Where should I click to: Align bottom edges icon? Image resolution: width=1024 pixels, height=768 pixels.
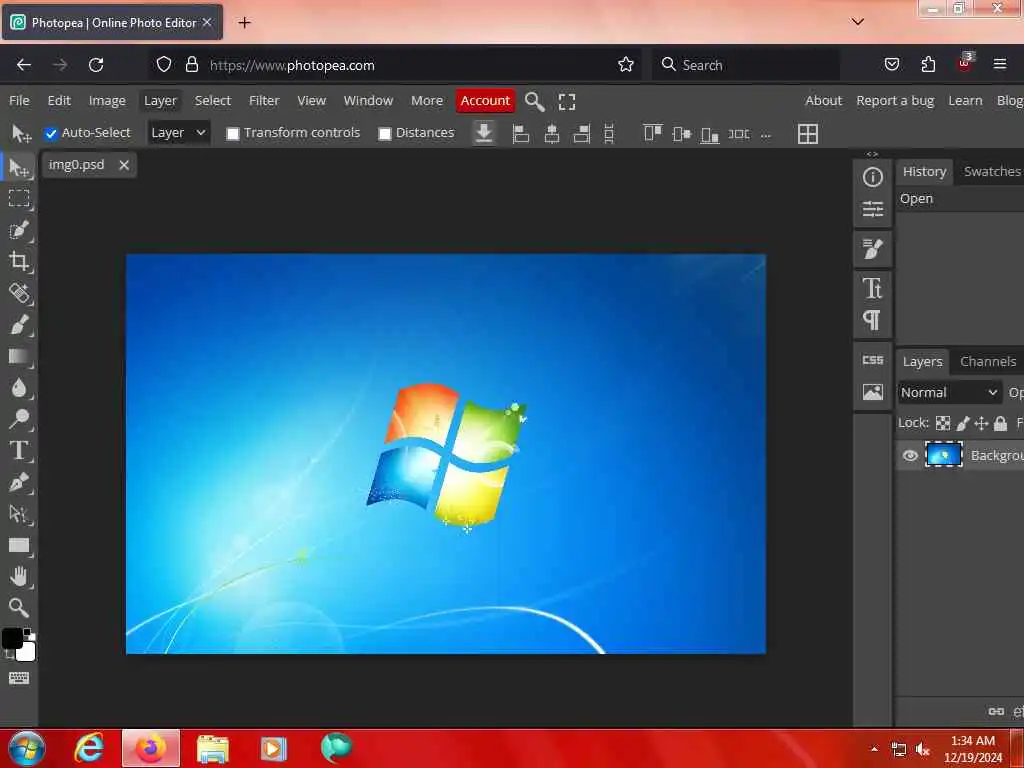point(710,135)
